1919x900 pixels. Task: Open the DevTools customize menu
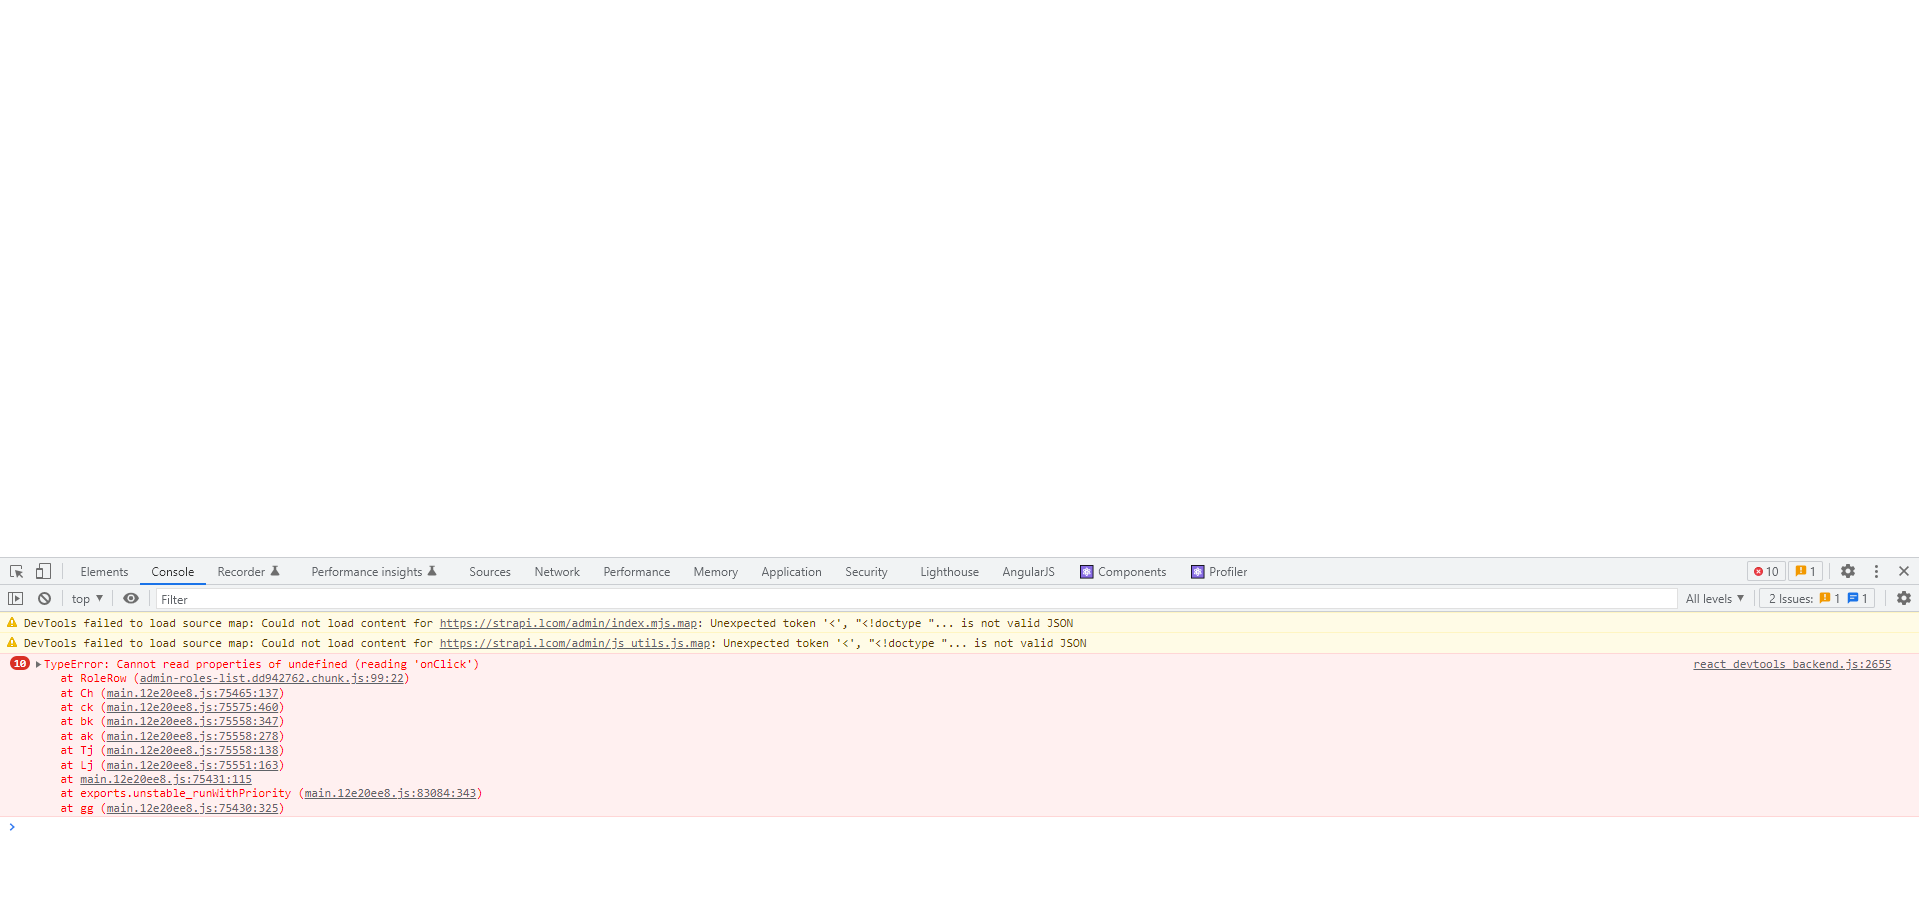tap(1876, 571)
